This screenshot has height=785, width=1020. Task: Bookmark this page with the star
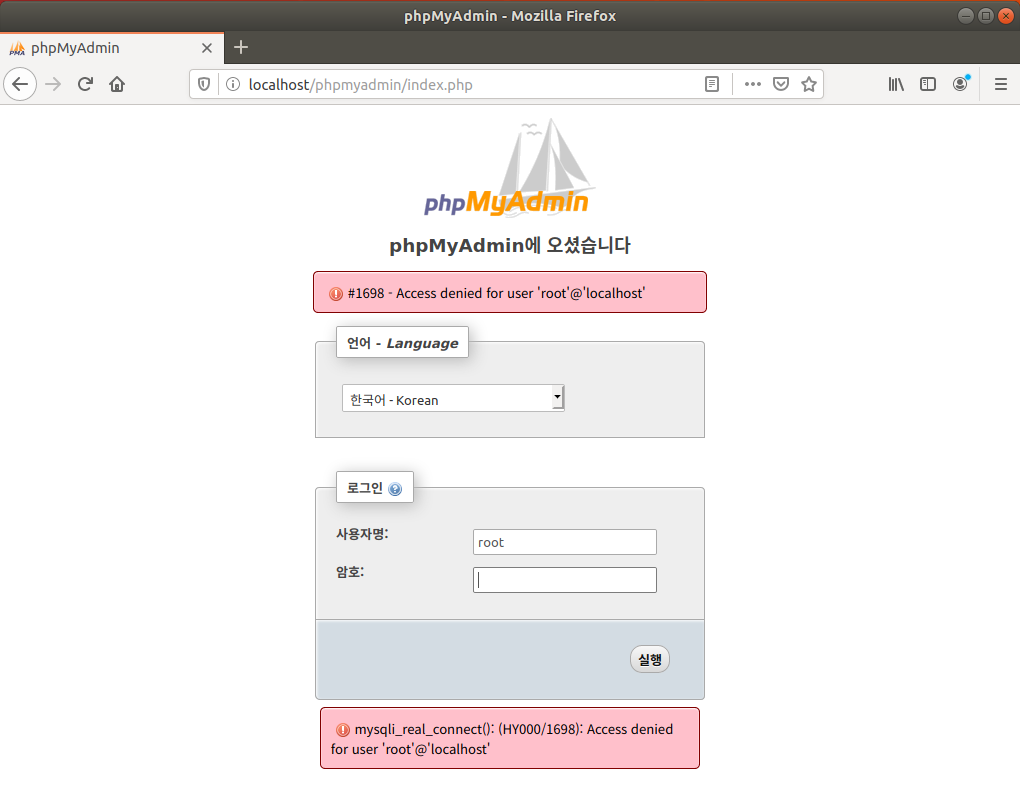coord(809,85)
